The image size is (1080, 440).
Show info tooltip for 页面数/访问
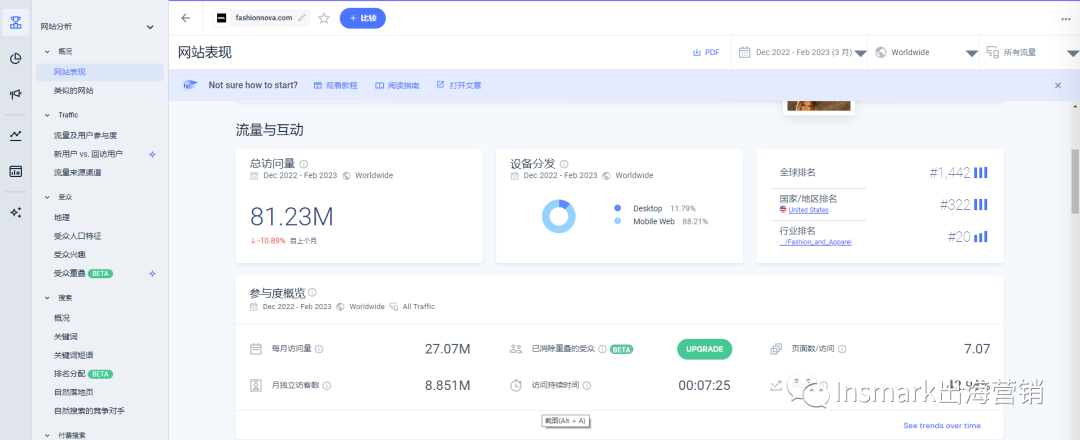pos(842,349)
